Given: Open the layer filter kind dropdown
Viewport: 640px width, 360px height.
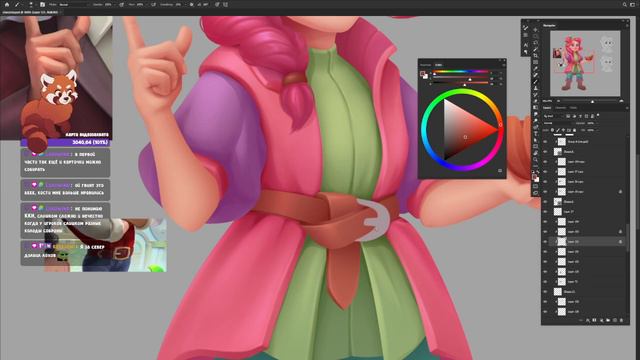Looking at the screenshot, I should (553, 116).
